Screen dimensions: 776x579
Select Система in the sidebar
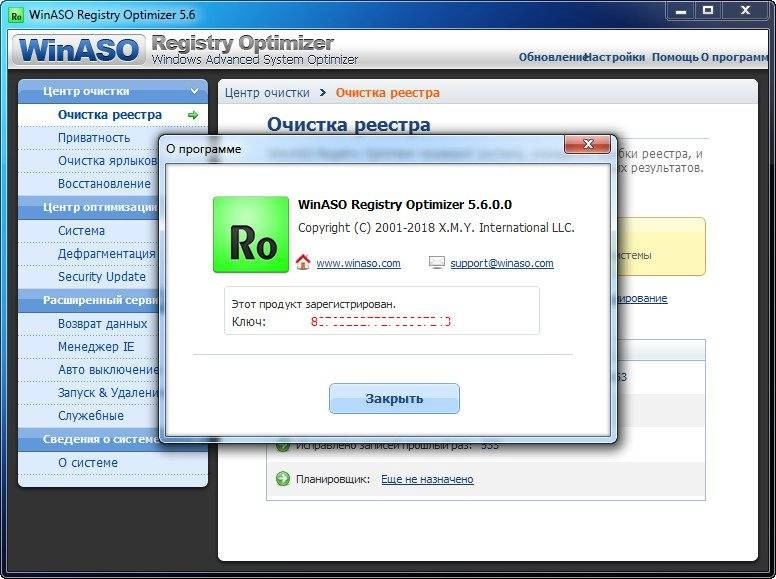click(82, 231)
